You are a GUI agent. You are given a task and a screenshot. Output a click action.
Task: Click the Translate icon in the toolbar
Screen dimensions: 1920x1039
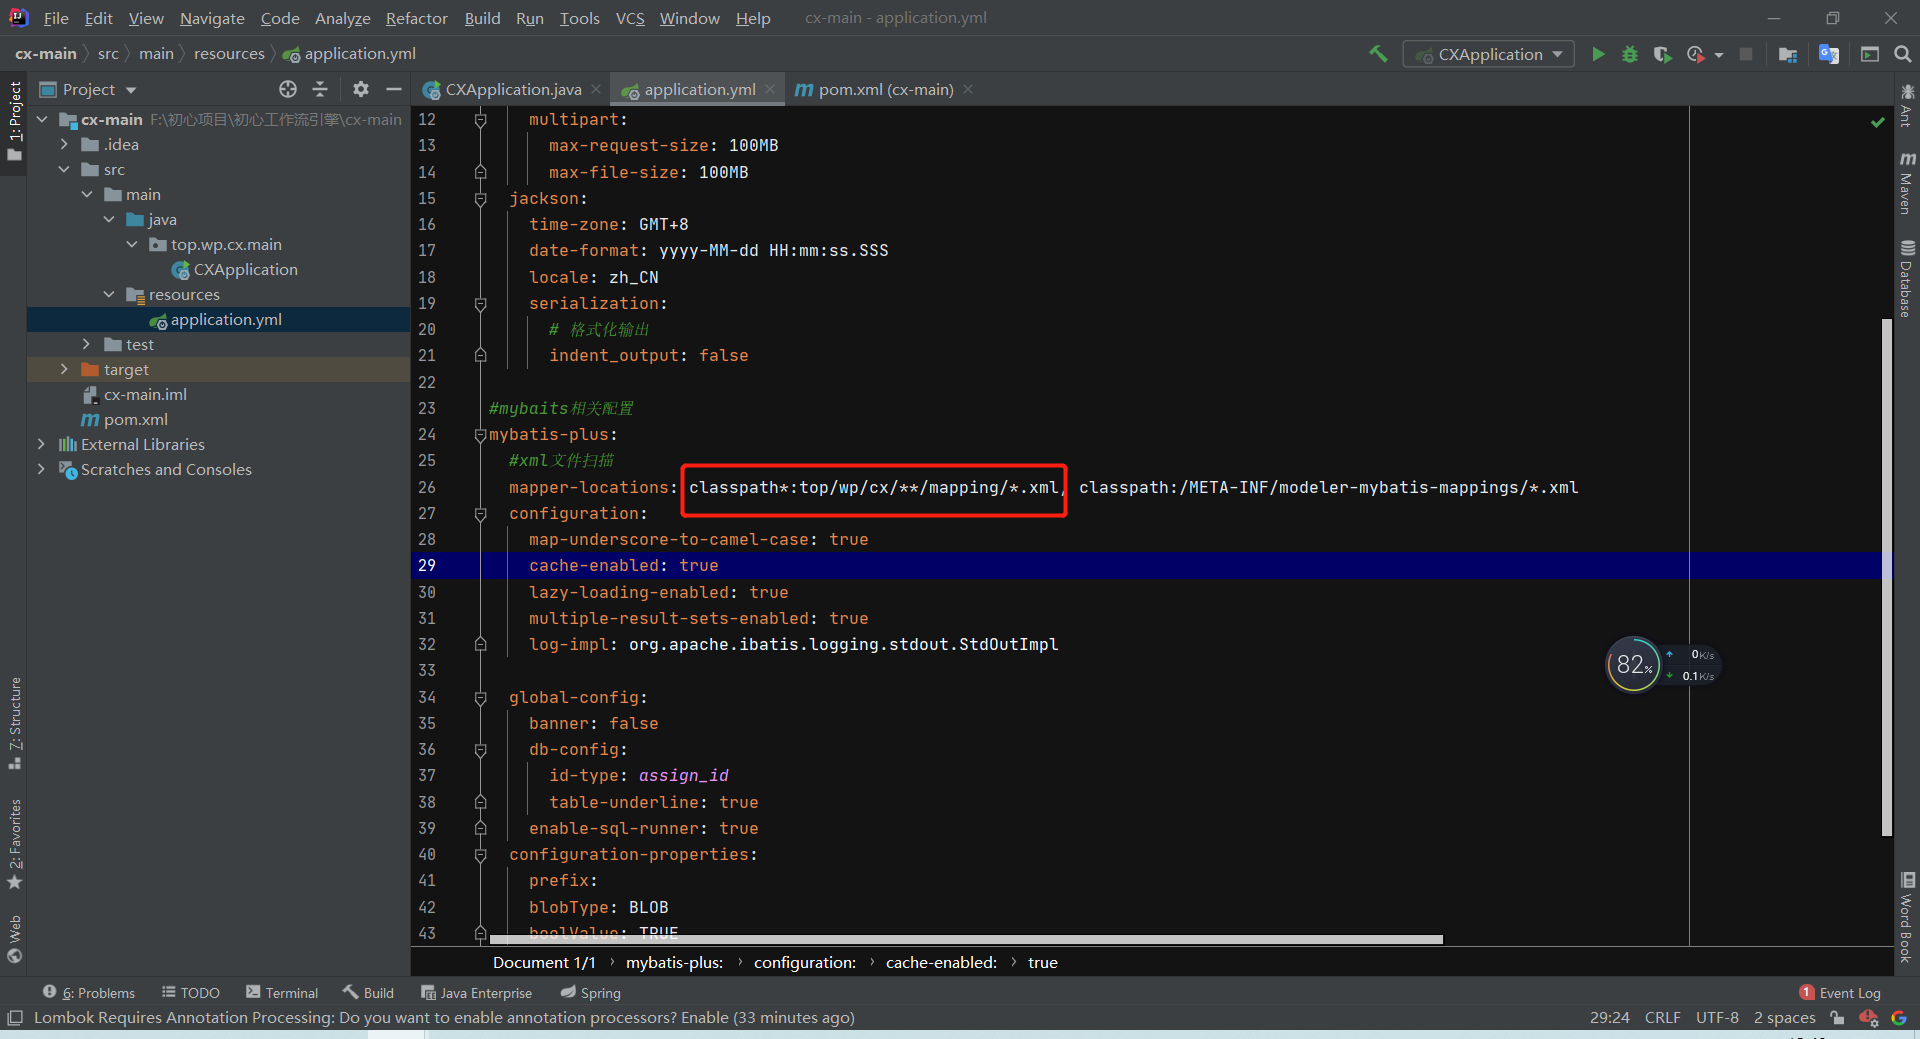coord(1829,54)
